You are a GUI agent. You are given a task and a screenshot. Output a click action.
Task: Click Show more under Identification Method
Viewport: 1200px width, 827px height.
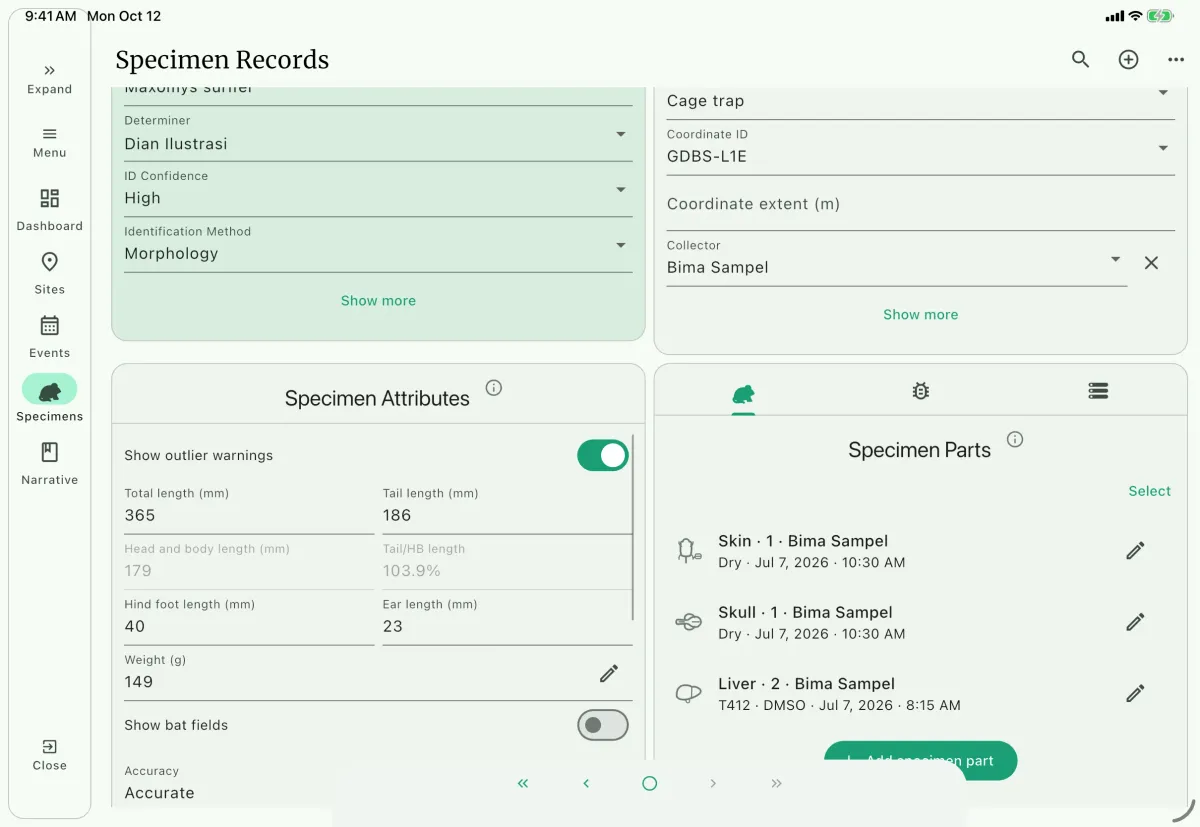378,300
